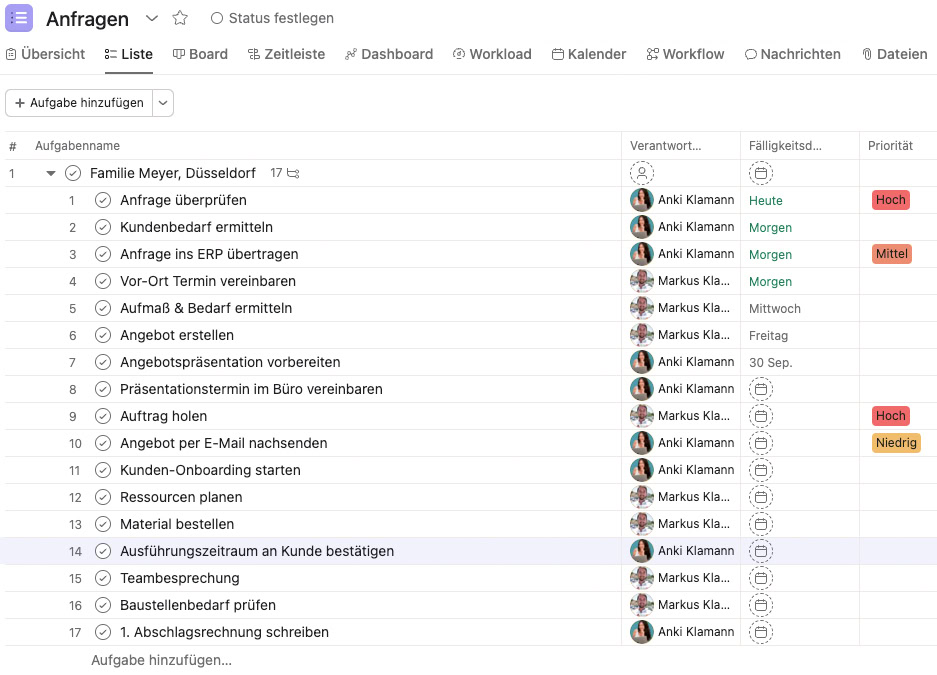Mark Familie Meyer, Düsseldorf as done

[x=73, y=172]
